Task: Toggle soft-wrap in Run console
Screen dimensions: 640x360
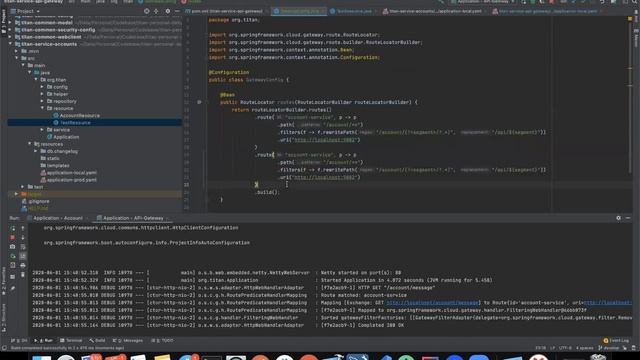Action: pyautogui.click(x=23, y=247)
